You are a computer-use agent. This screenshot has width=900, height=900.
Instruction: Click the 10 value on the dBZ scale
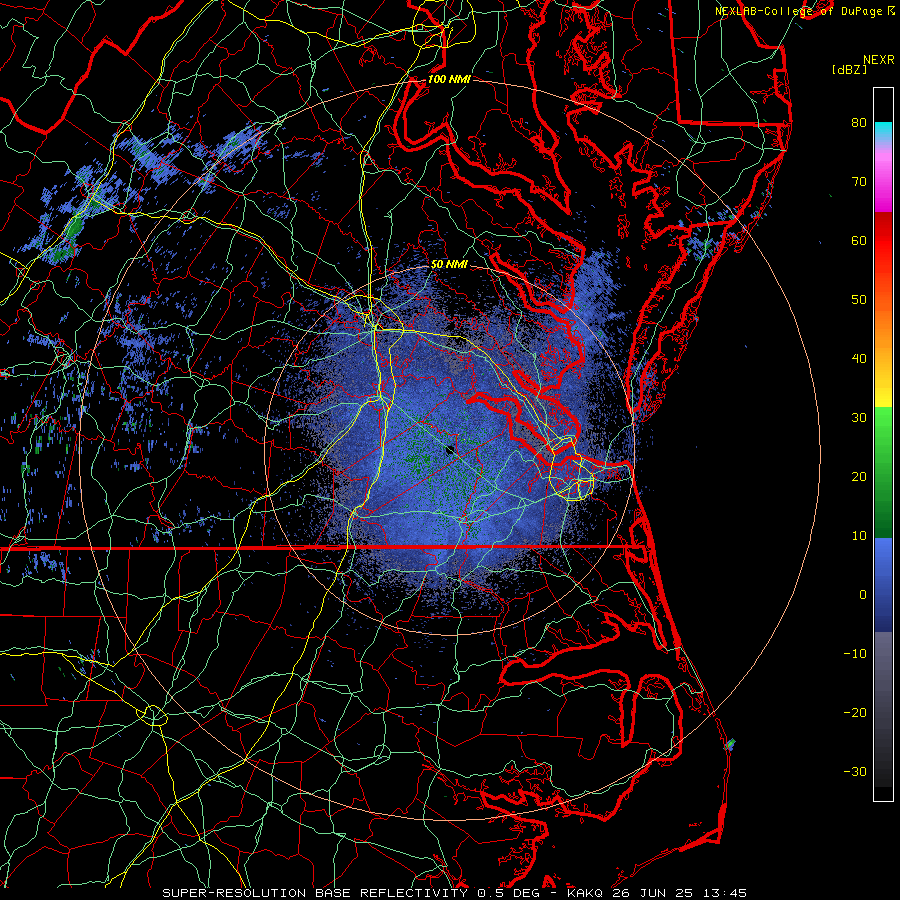tap(859, 536)
